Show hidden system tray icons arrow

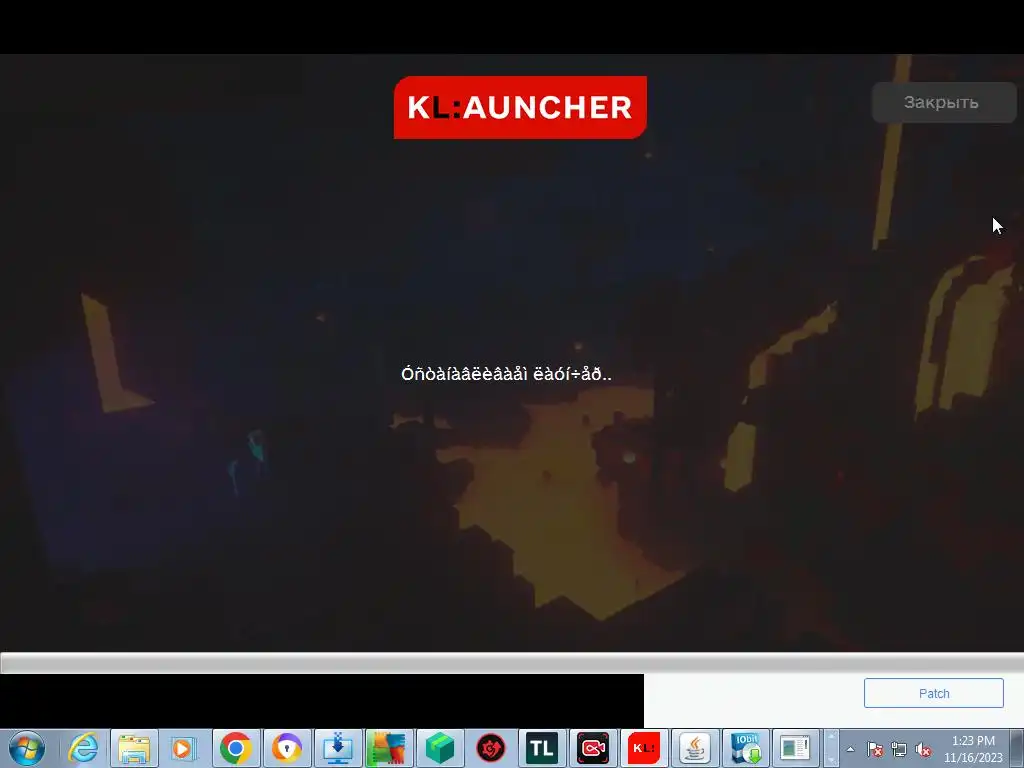pos(850,749)
